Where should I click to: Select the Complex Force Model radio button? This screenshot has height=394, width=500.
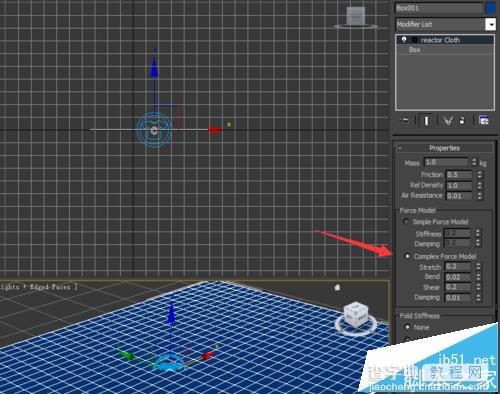(407, 256)
